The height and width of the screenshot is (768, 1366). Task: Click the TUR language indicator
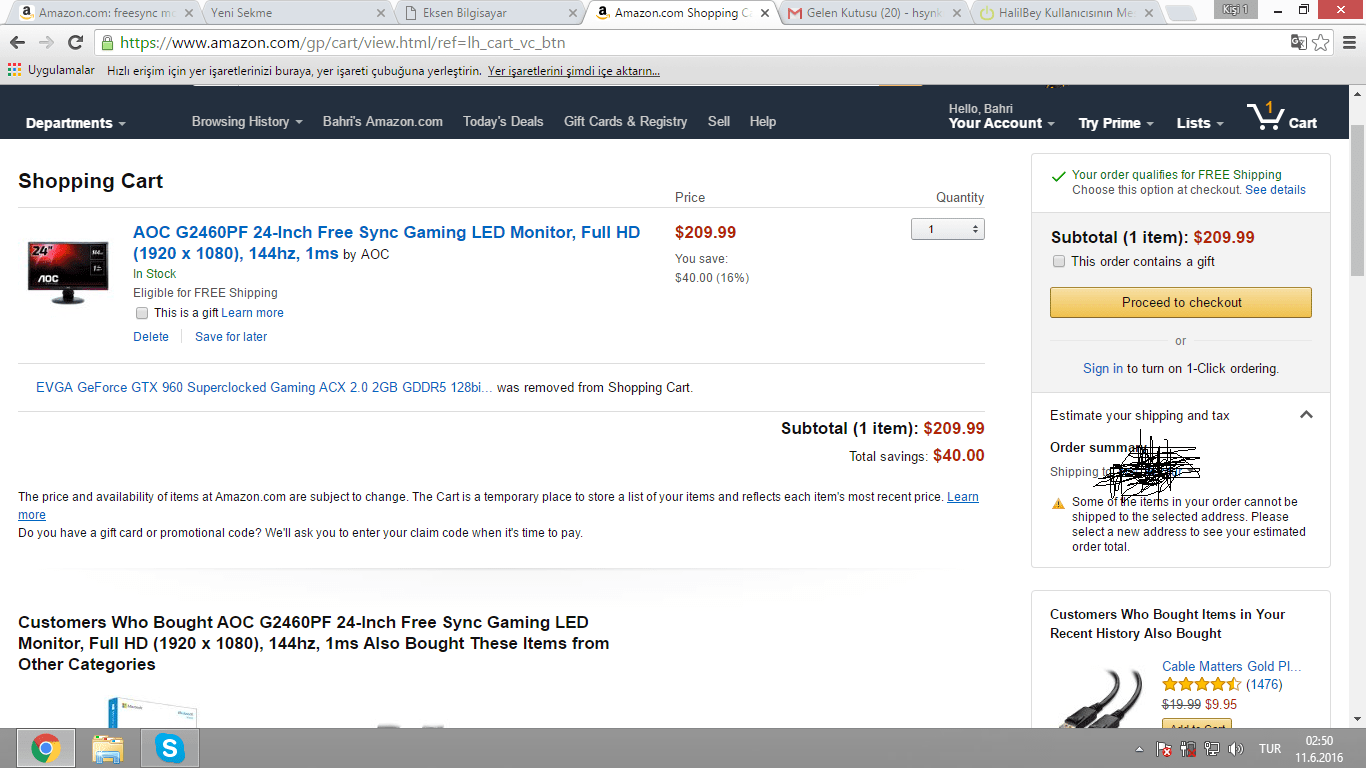1270,749
